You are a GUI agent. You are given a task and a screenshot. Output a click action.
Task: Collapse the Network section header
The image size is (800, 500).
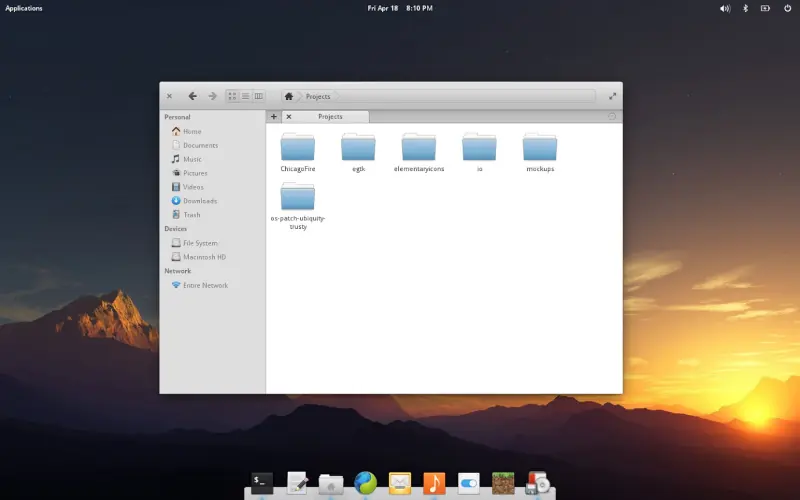click(178, 271)
